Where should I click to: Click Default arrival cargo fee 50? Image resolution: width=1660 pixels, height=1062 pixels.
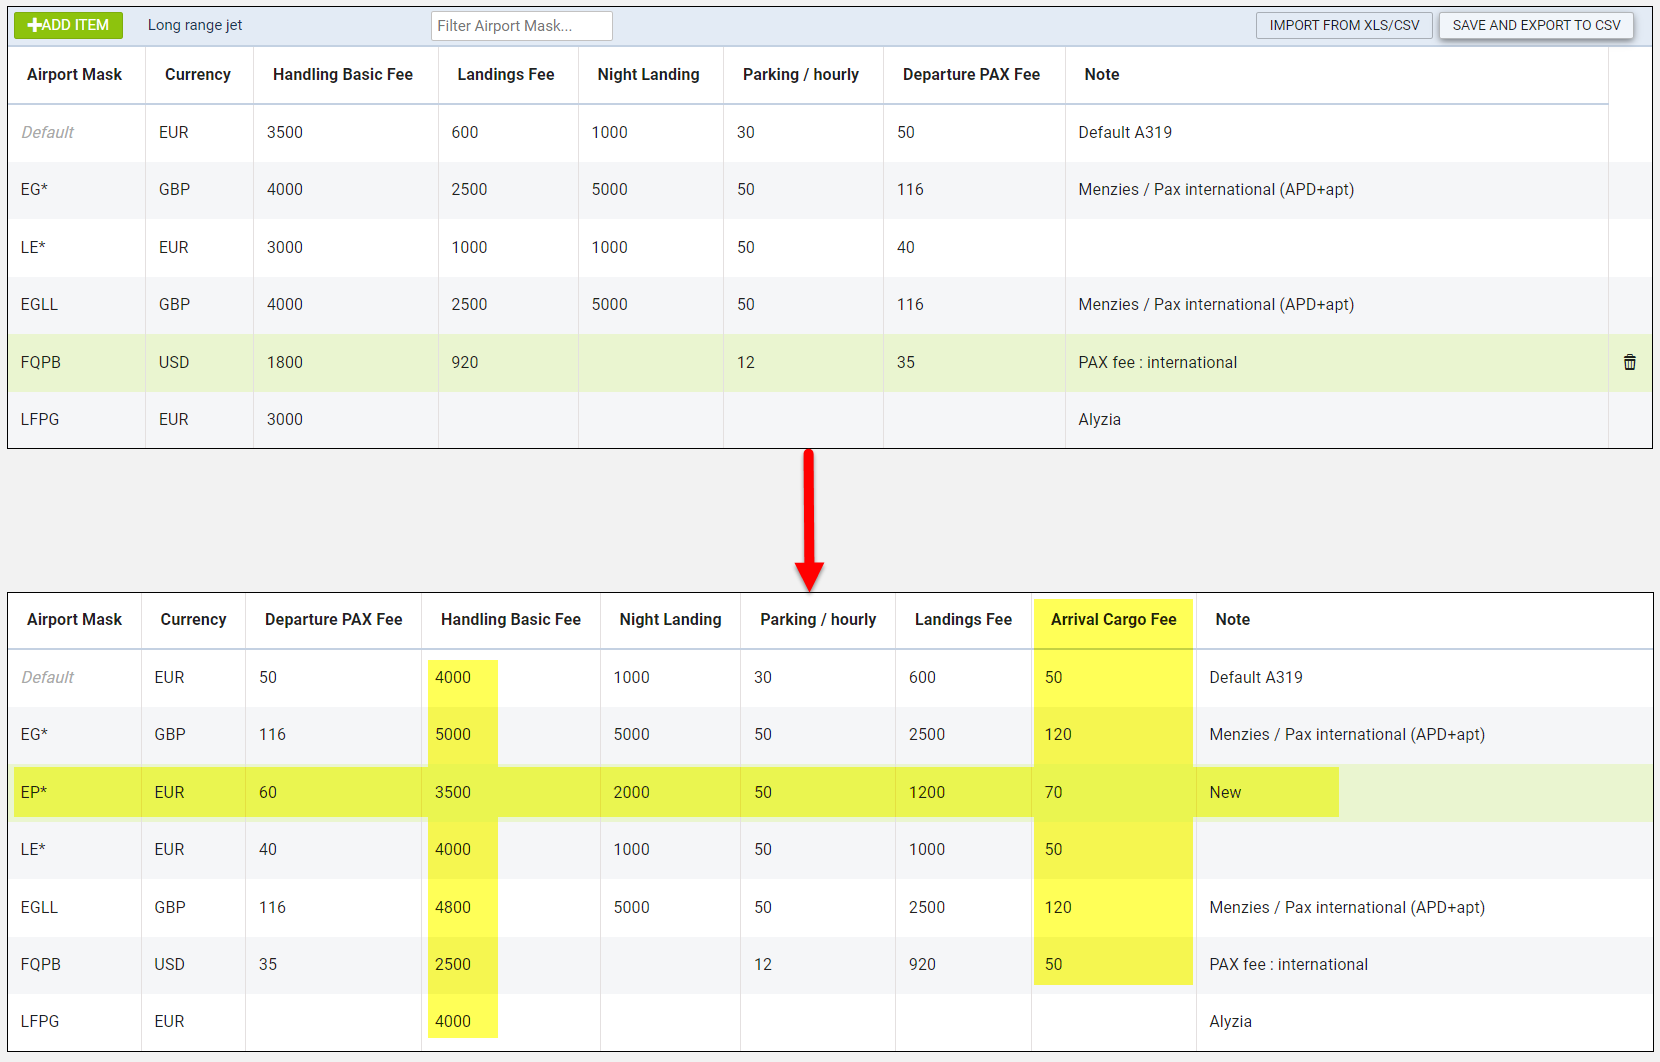coord(1054,677)
